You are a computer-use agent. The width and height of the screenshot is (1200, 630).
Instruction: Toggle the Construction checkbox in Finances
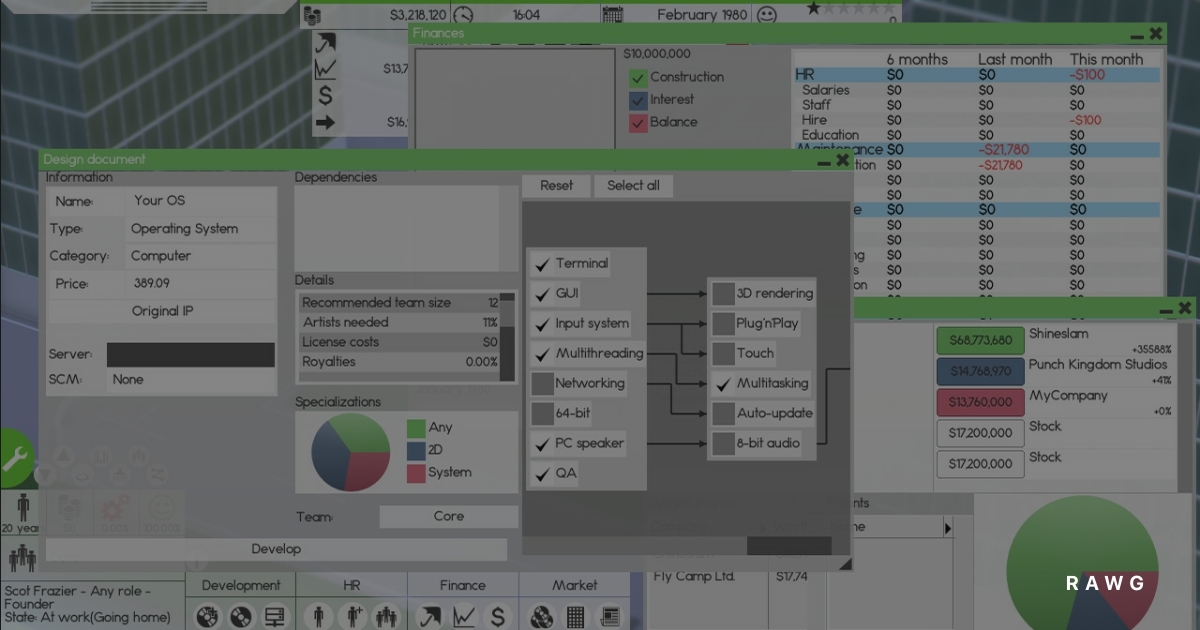click(638, 77)
